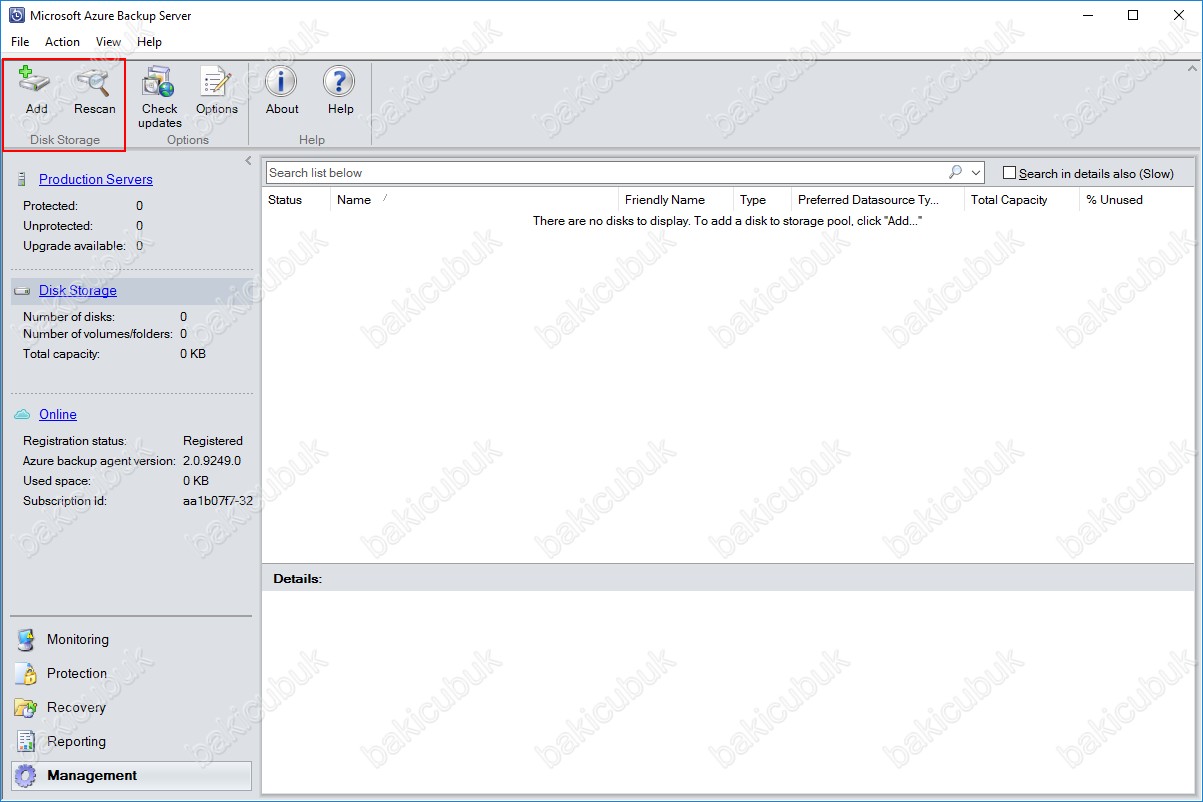Screen dimensions: 1203x802
Task: Expand the search options dropdown arrow
Action: 976,173
